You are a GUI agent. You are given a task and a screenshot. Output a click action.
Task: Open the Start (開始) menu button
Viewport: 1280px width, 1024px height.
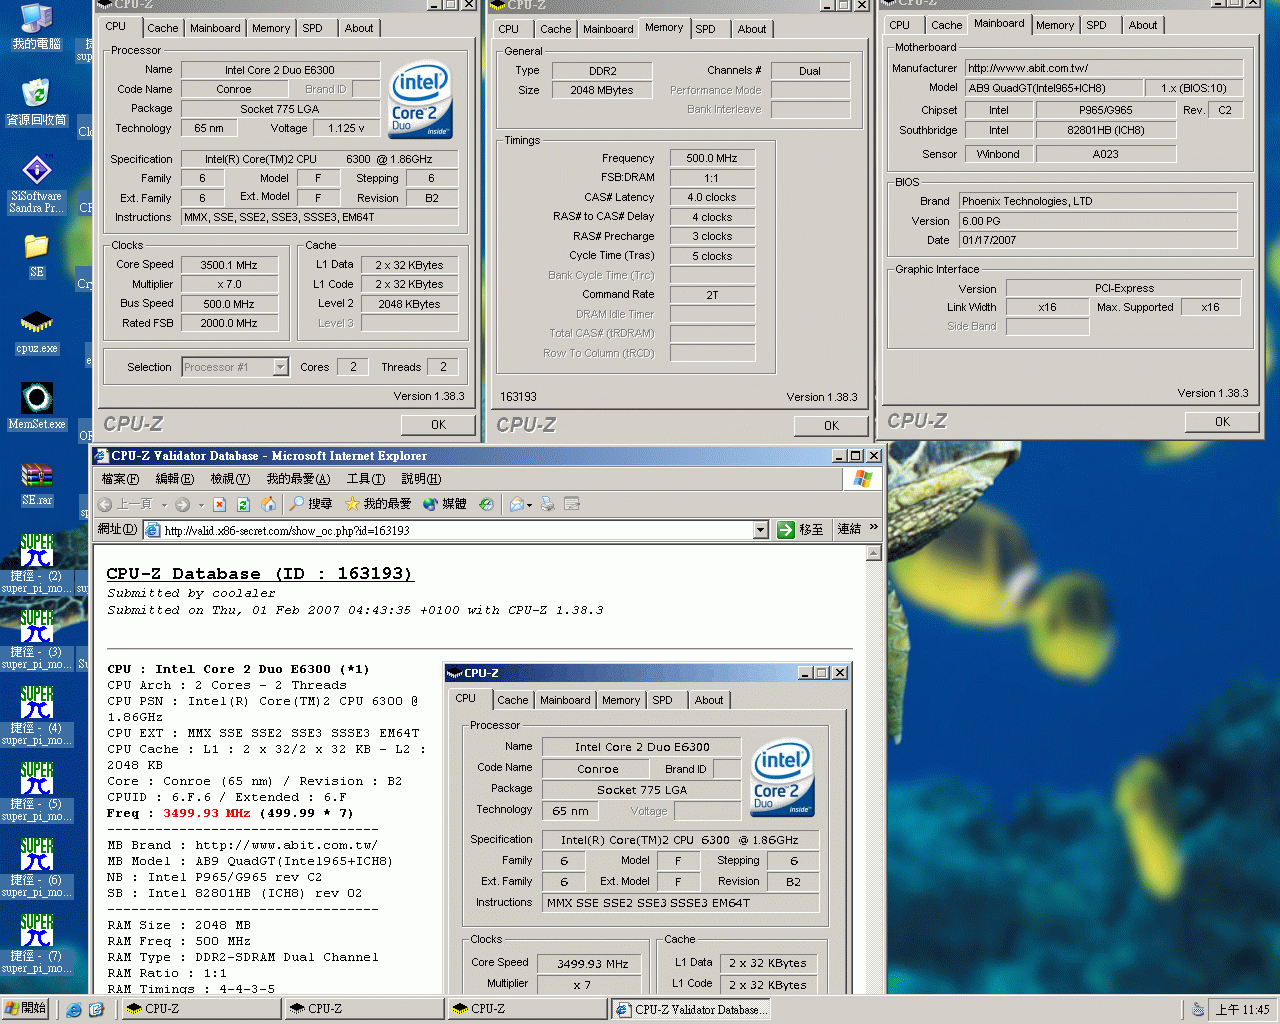(x=26, y=1009)
